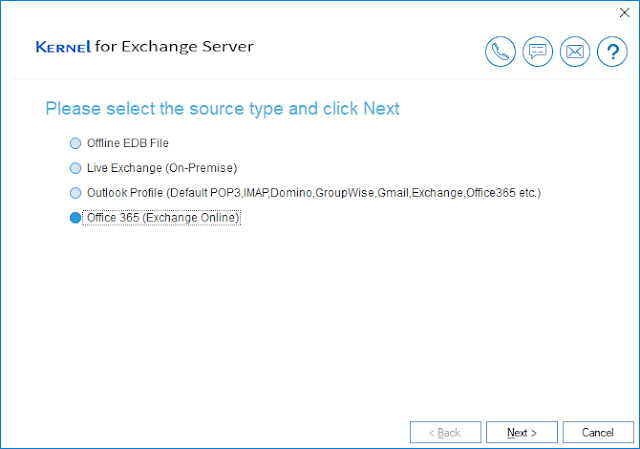This screenshot has width=640, height=449.
Task: Click the Office 365 (Exchange Online) radio circle
Action: coord(75,218)
